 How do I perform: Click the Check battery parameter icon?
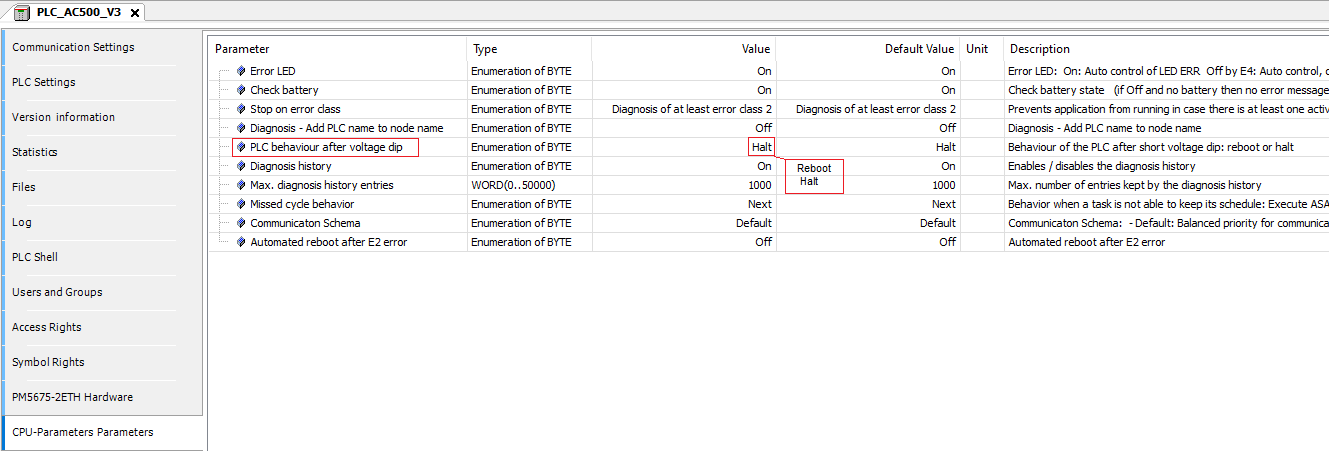pos(240,90)
